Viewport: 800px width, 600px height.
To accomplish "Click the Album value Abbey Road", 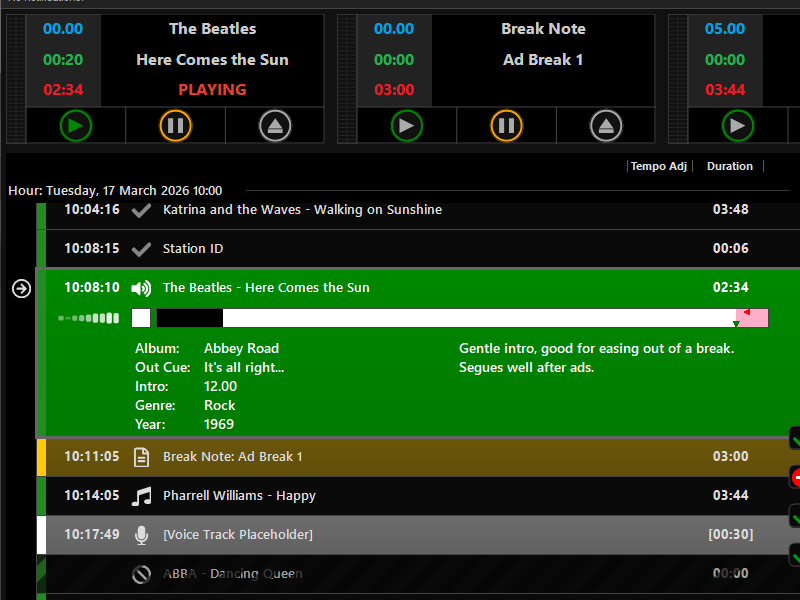I will (x=241, y=348).
